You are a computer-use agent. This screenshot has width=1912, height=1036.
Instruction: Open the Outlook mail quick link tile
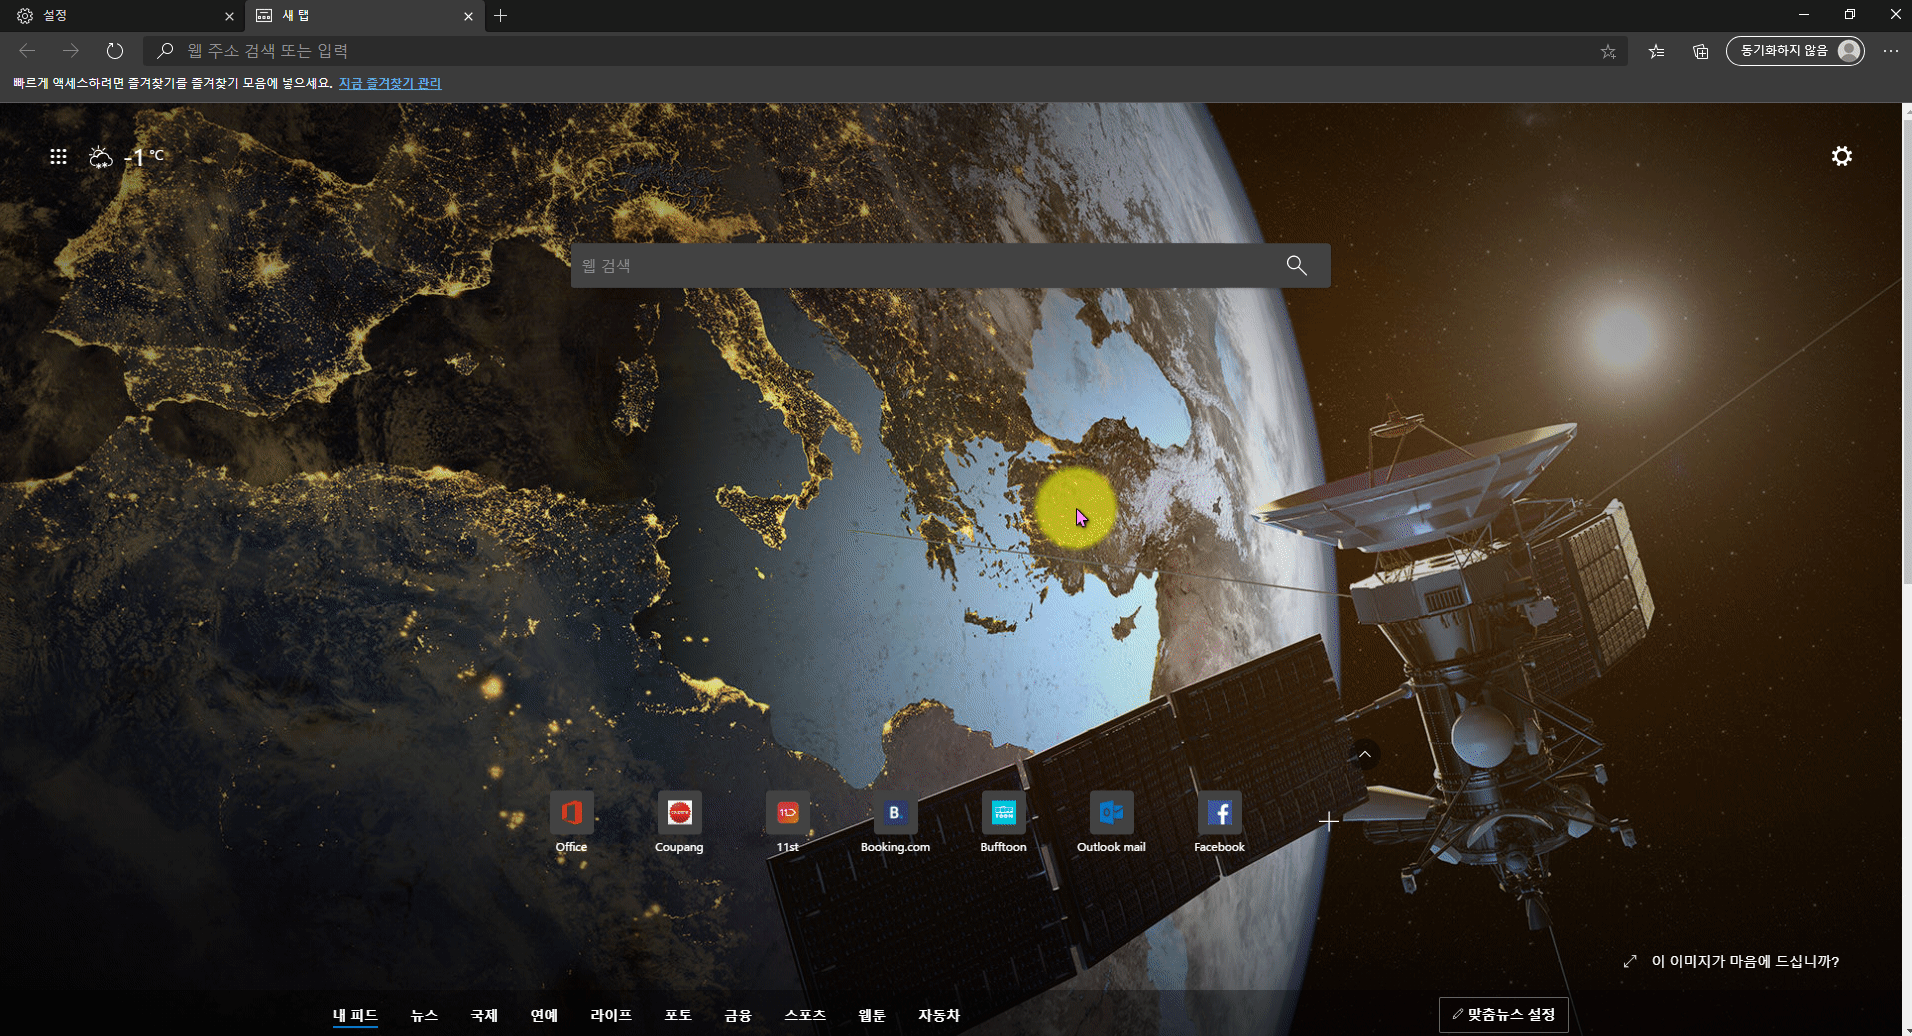coord(1111,823)
